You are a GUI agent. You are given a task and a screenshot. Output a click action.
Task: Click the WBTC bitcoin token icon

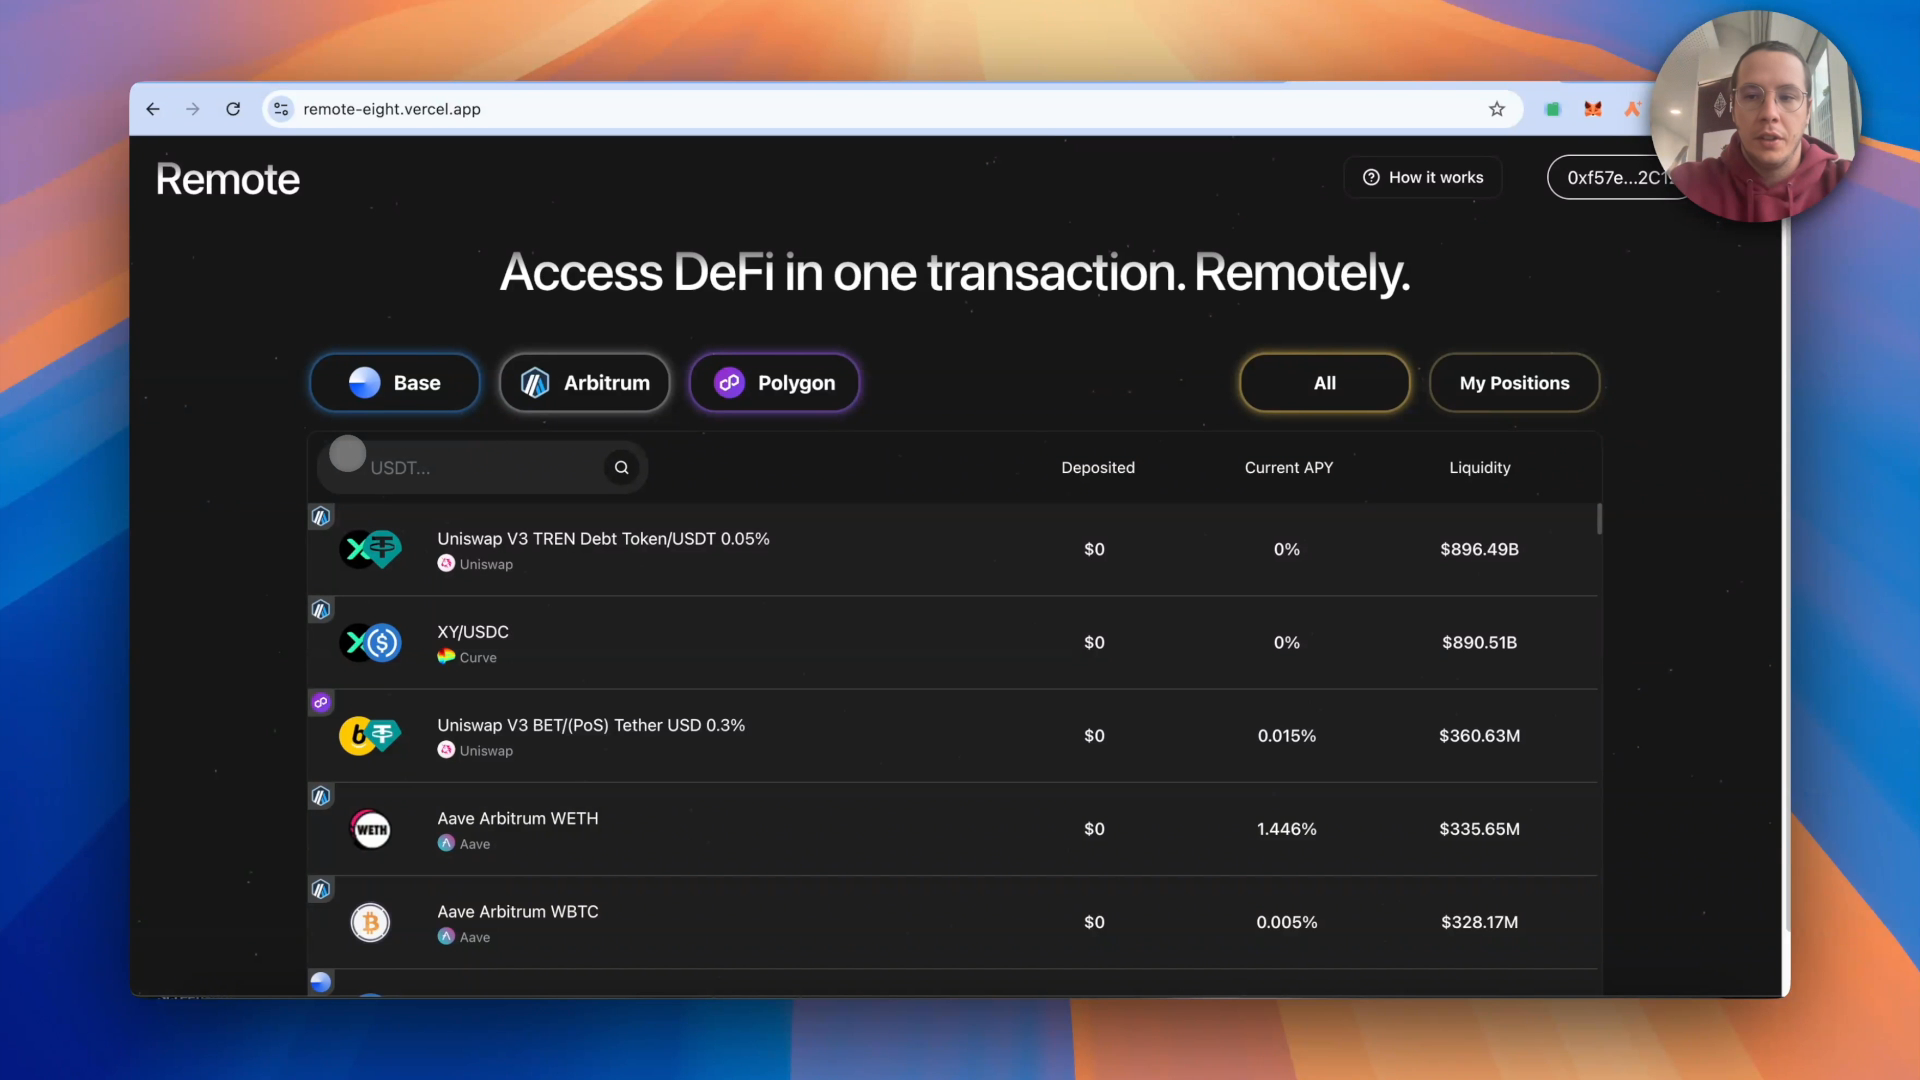(370, 922)
